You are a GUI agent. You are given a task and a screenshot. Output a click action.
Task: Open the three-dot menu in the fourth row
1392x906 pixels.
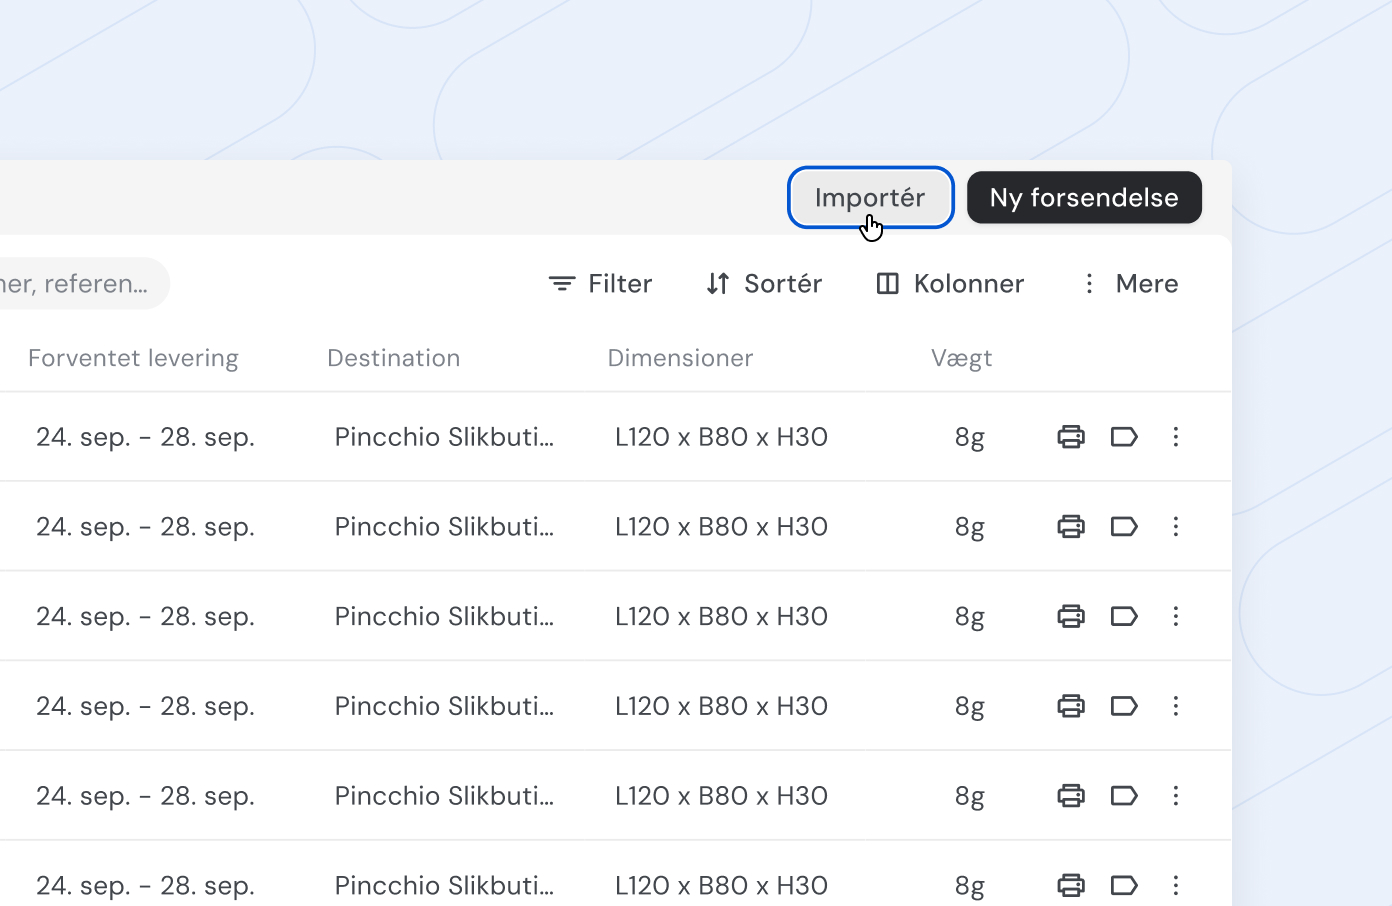point(1176,706)
